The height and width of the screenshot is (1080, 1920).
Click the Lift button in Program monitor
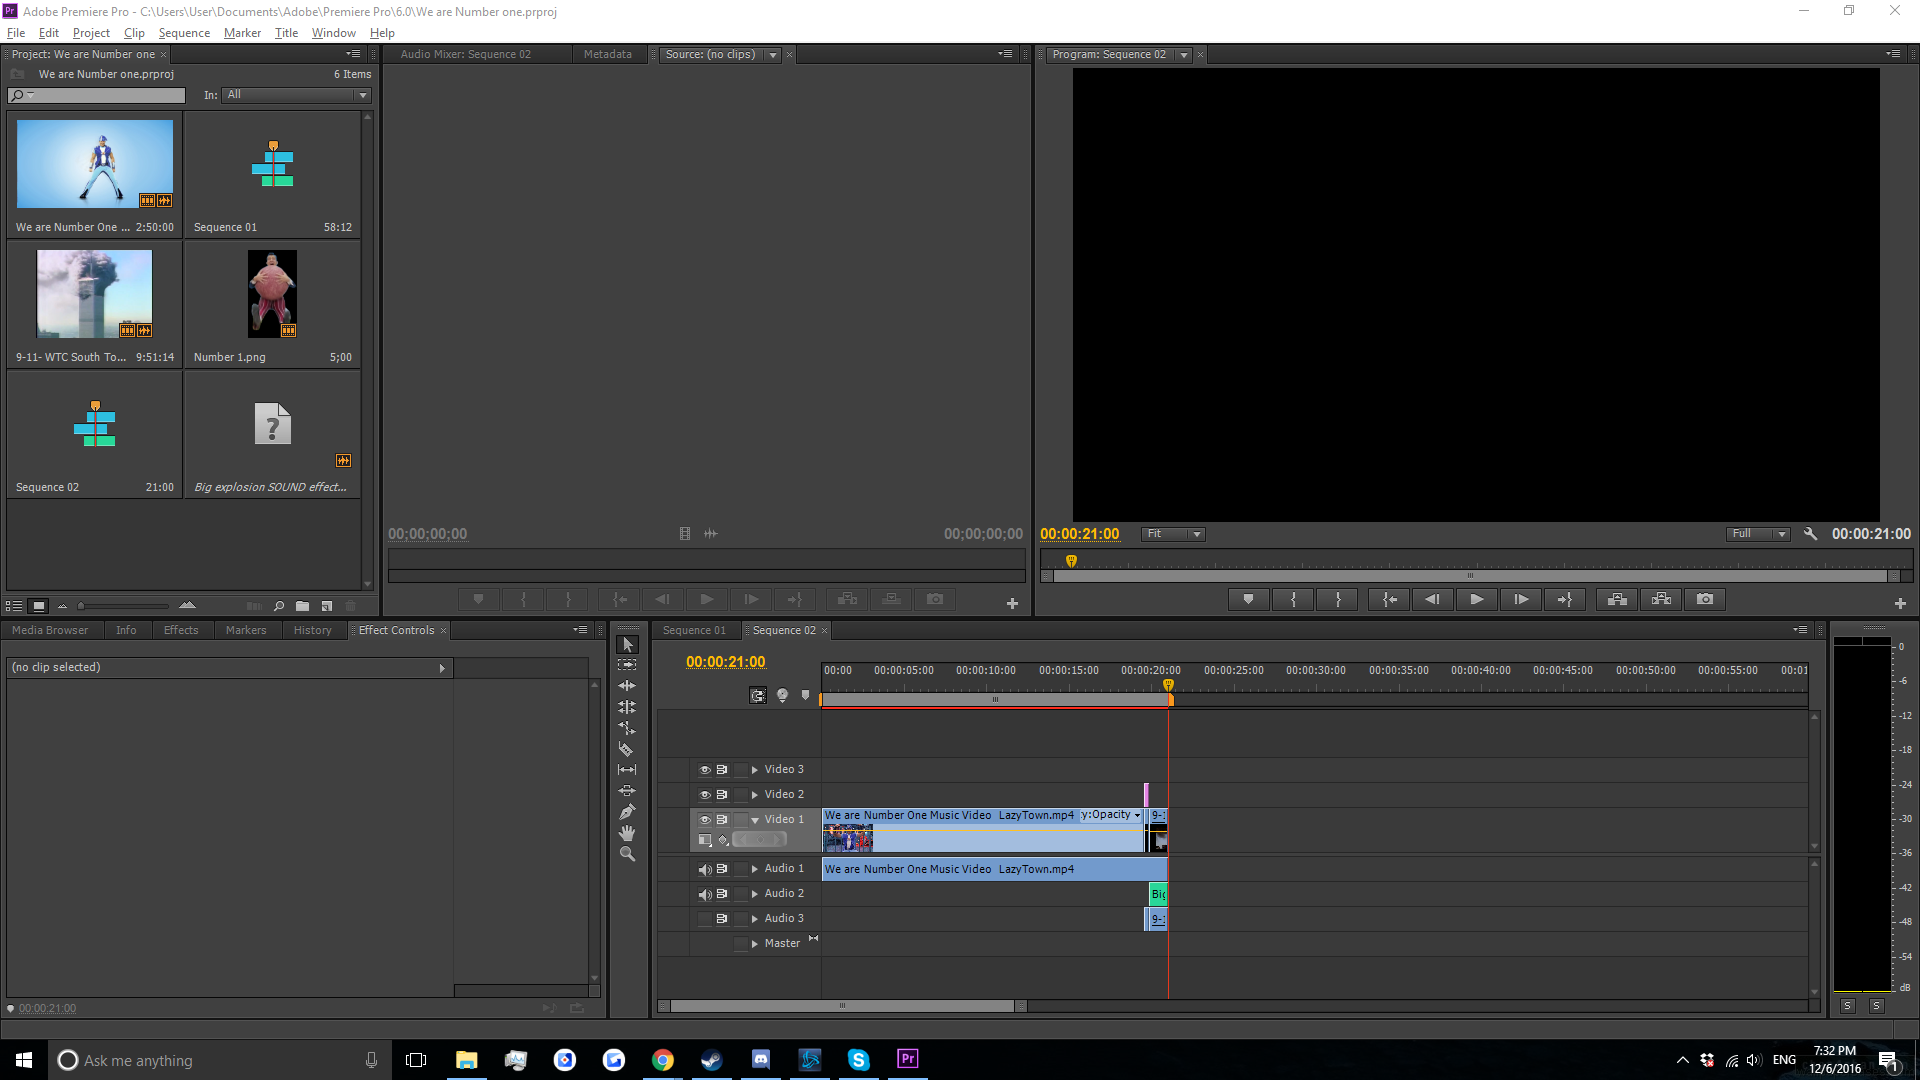pos(1617,599)
